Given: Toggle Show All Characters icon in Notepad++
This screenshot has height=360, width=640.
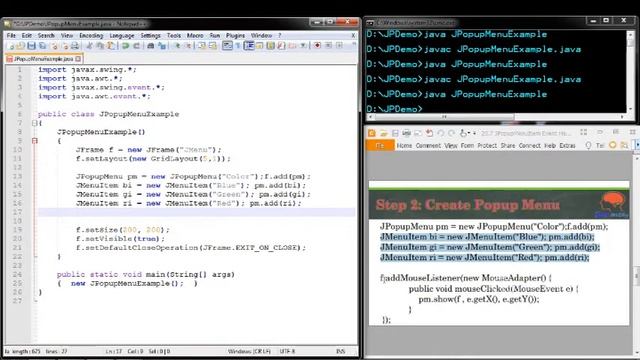Looking at the screenshot, I should click(238, 46).
